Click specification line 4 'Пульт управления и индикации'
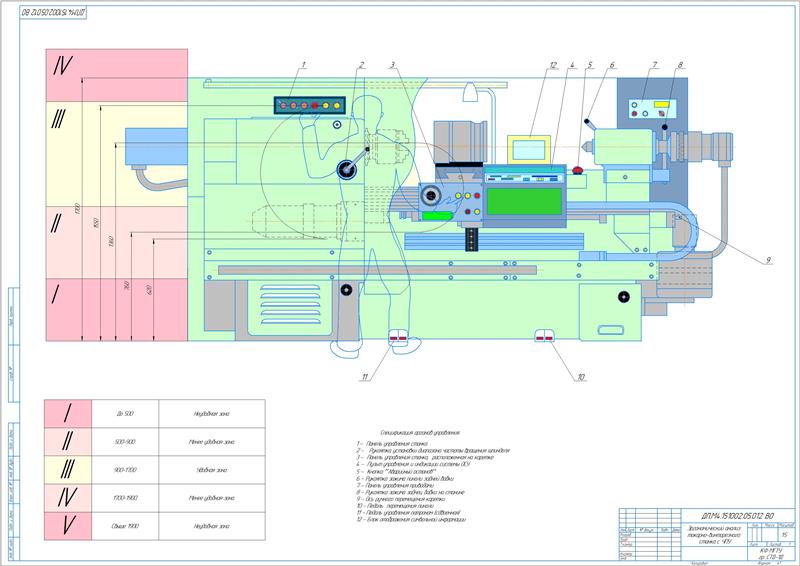800x566 pixels. pyautogui.click(x=413, y=464)
